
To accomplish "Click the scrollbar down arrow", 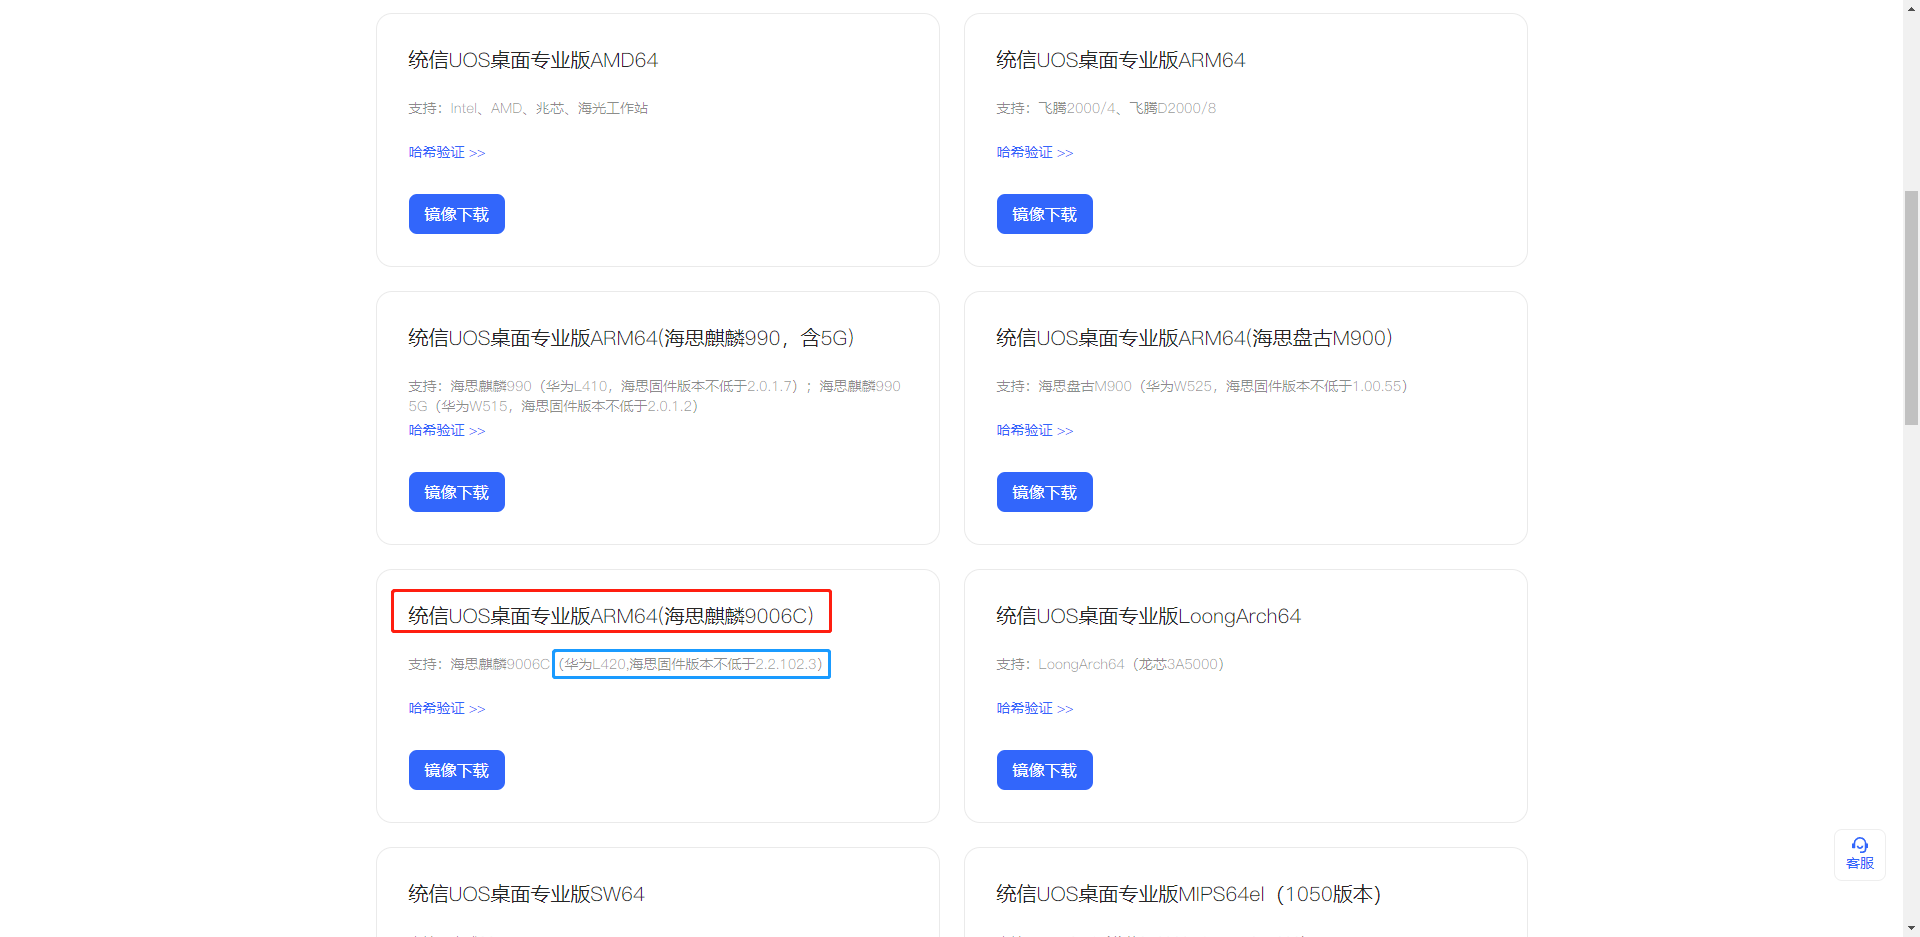I will [1911, 928].
